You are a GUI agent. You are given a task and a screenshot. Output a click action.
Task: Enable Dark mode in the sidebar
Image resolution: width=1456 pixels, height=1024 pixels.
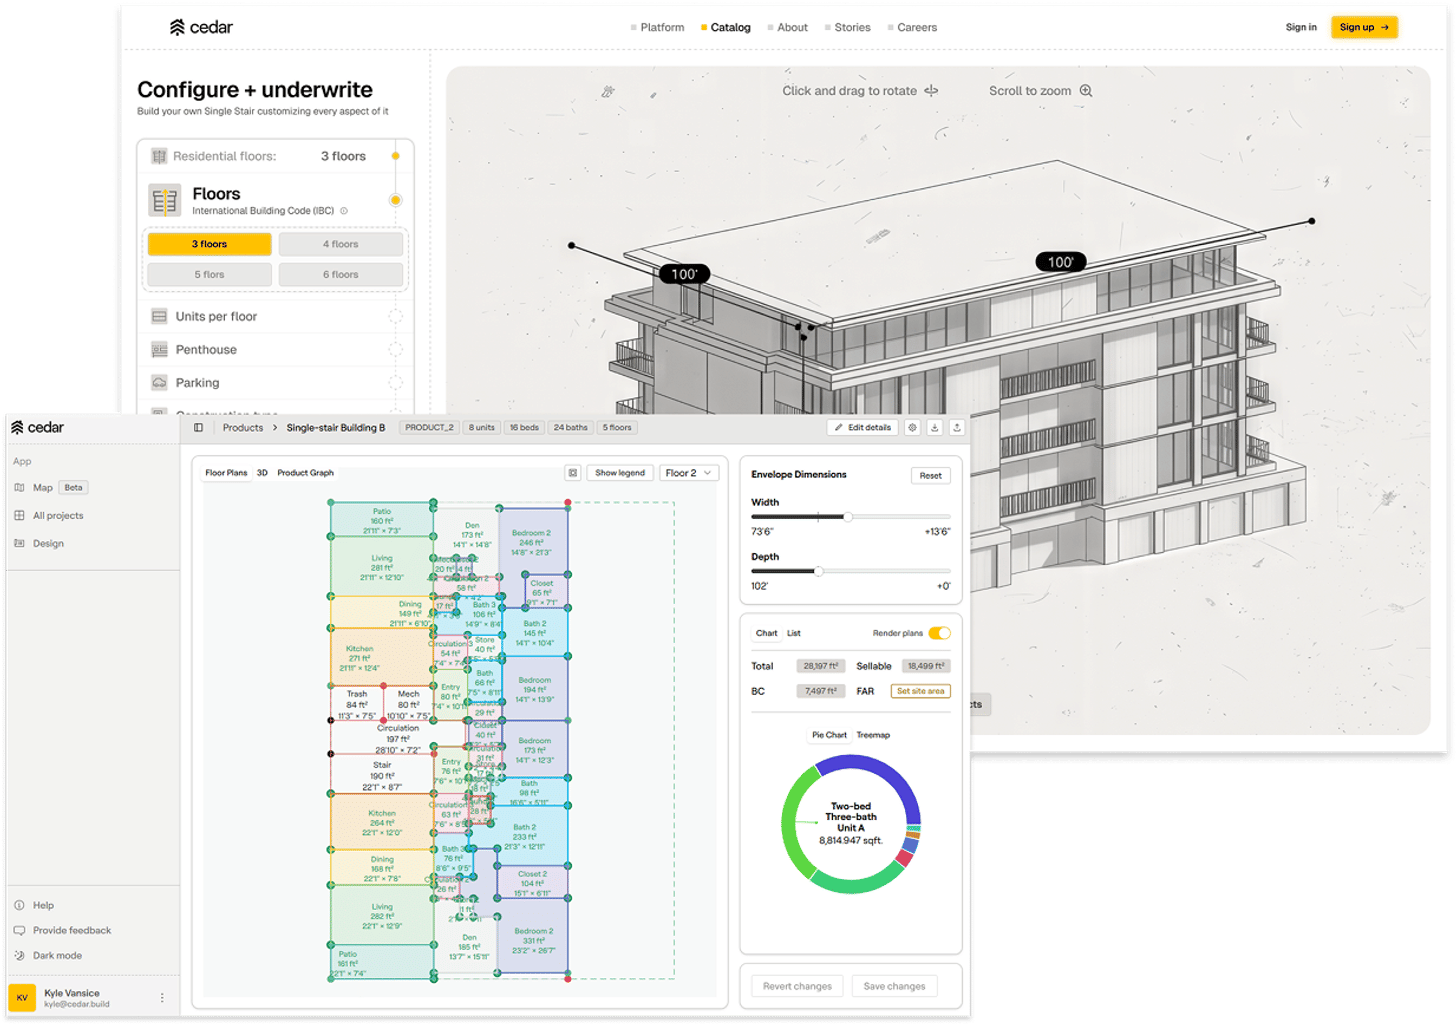tap(57, 955)
